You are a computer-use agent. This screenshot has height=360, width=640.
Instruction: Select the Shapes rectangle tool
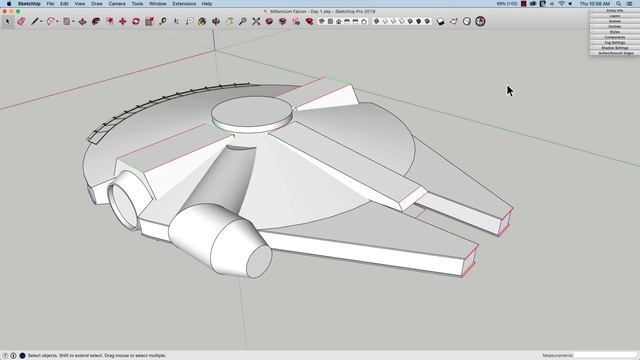pyautogui.click(x=67, y=21)
